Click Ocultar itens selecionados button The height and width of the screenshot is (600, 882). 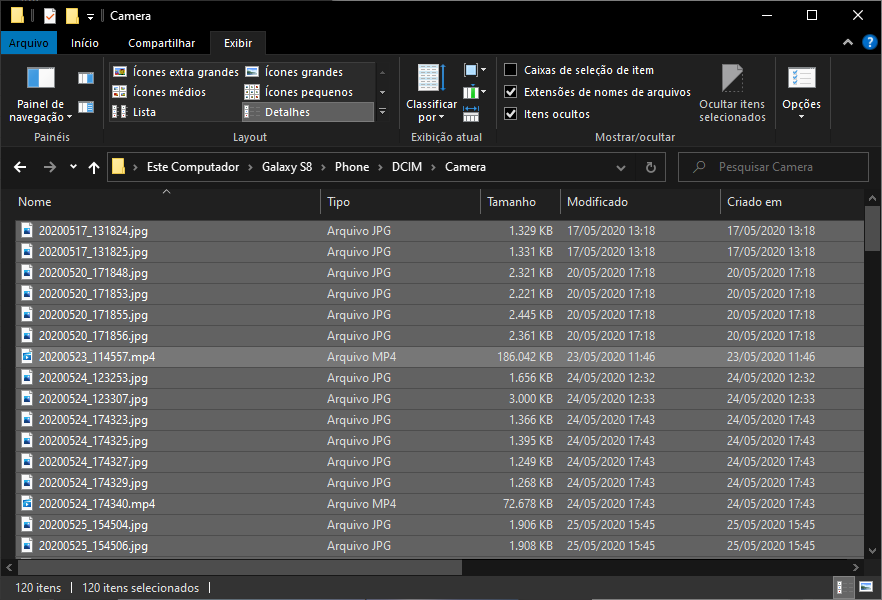coord(732,93)
